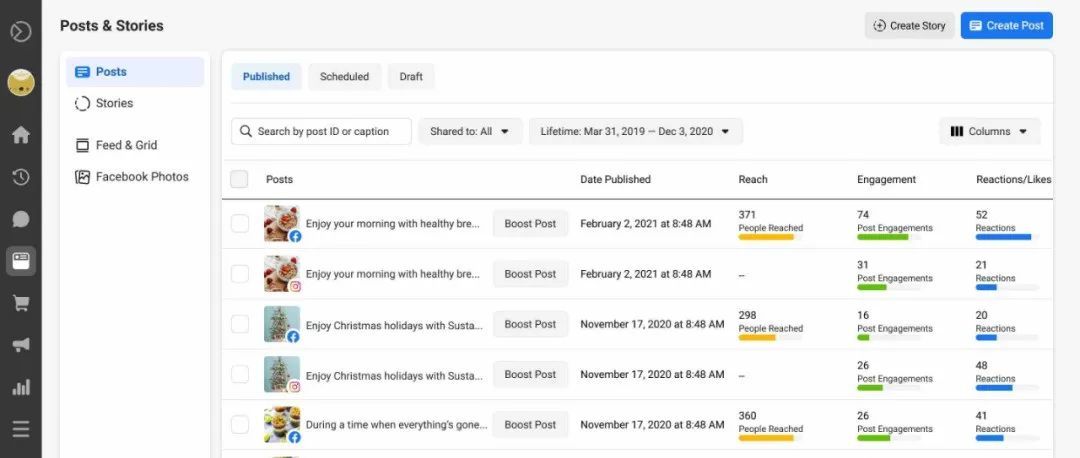Boost the Instagram Christmas post with 48 reactions

pos(530,375)
